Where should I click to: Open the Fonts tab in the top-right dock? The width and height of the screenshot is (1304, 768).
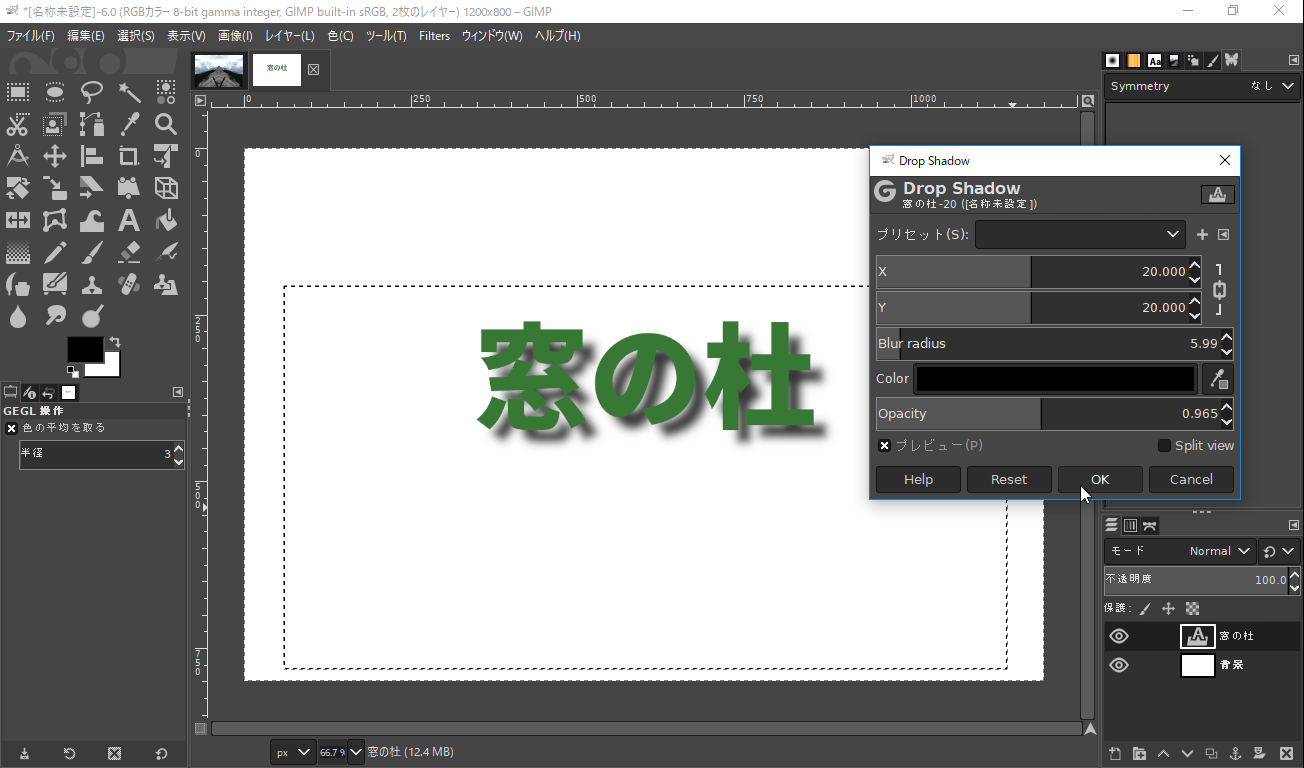pos(1154,60)
